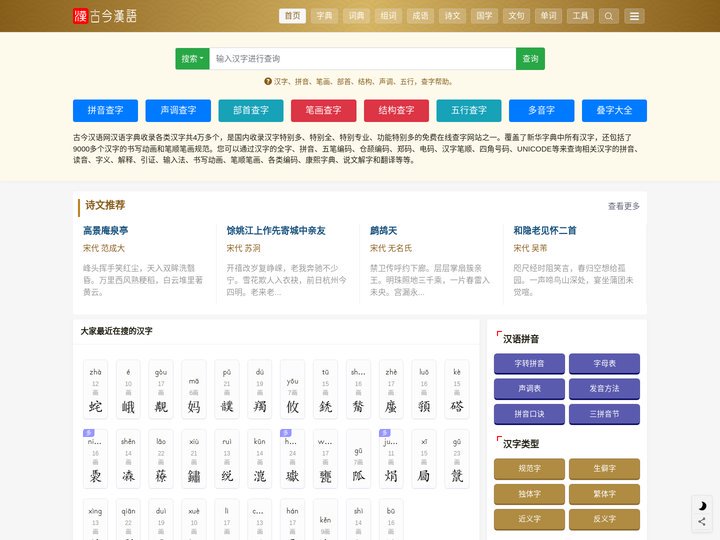The height and width of the screenshot is (540, 720).
Task: Open the character card 妈 with pinyin mā
Action: tap(194, 389)
